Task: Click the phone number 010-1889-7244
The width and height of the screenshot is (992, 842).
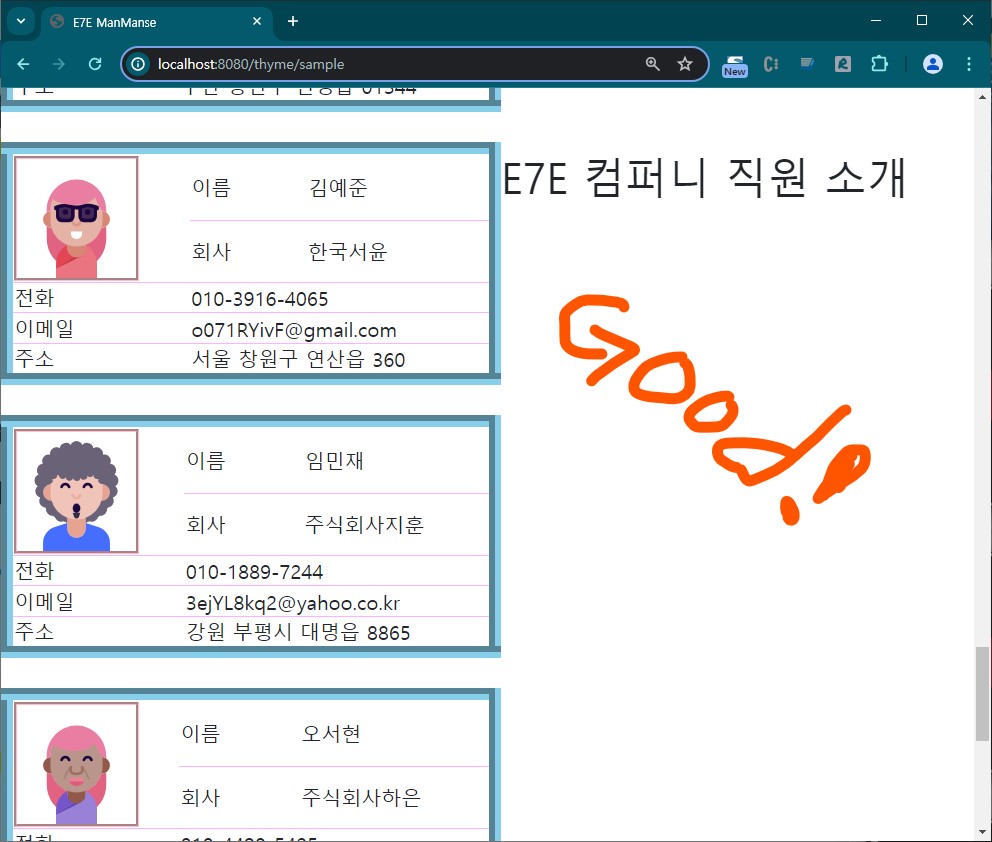Action: click(254, 573)
